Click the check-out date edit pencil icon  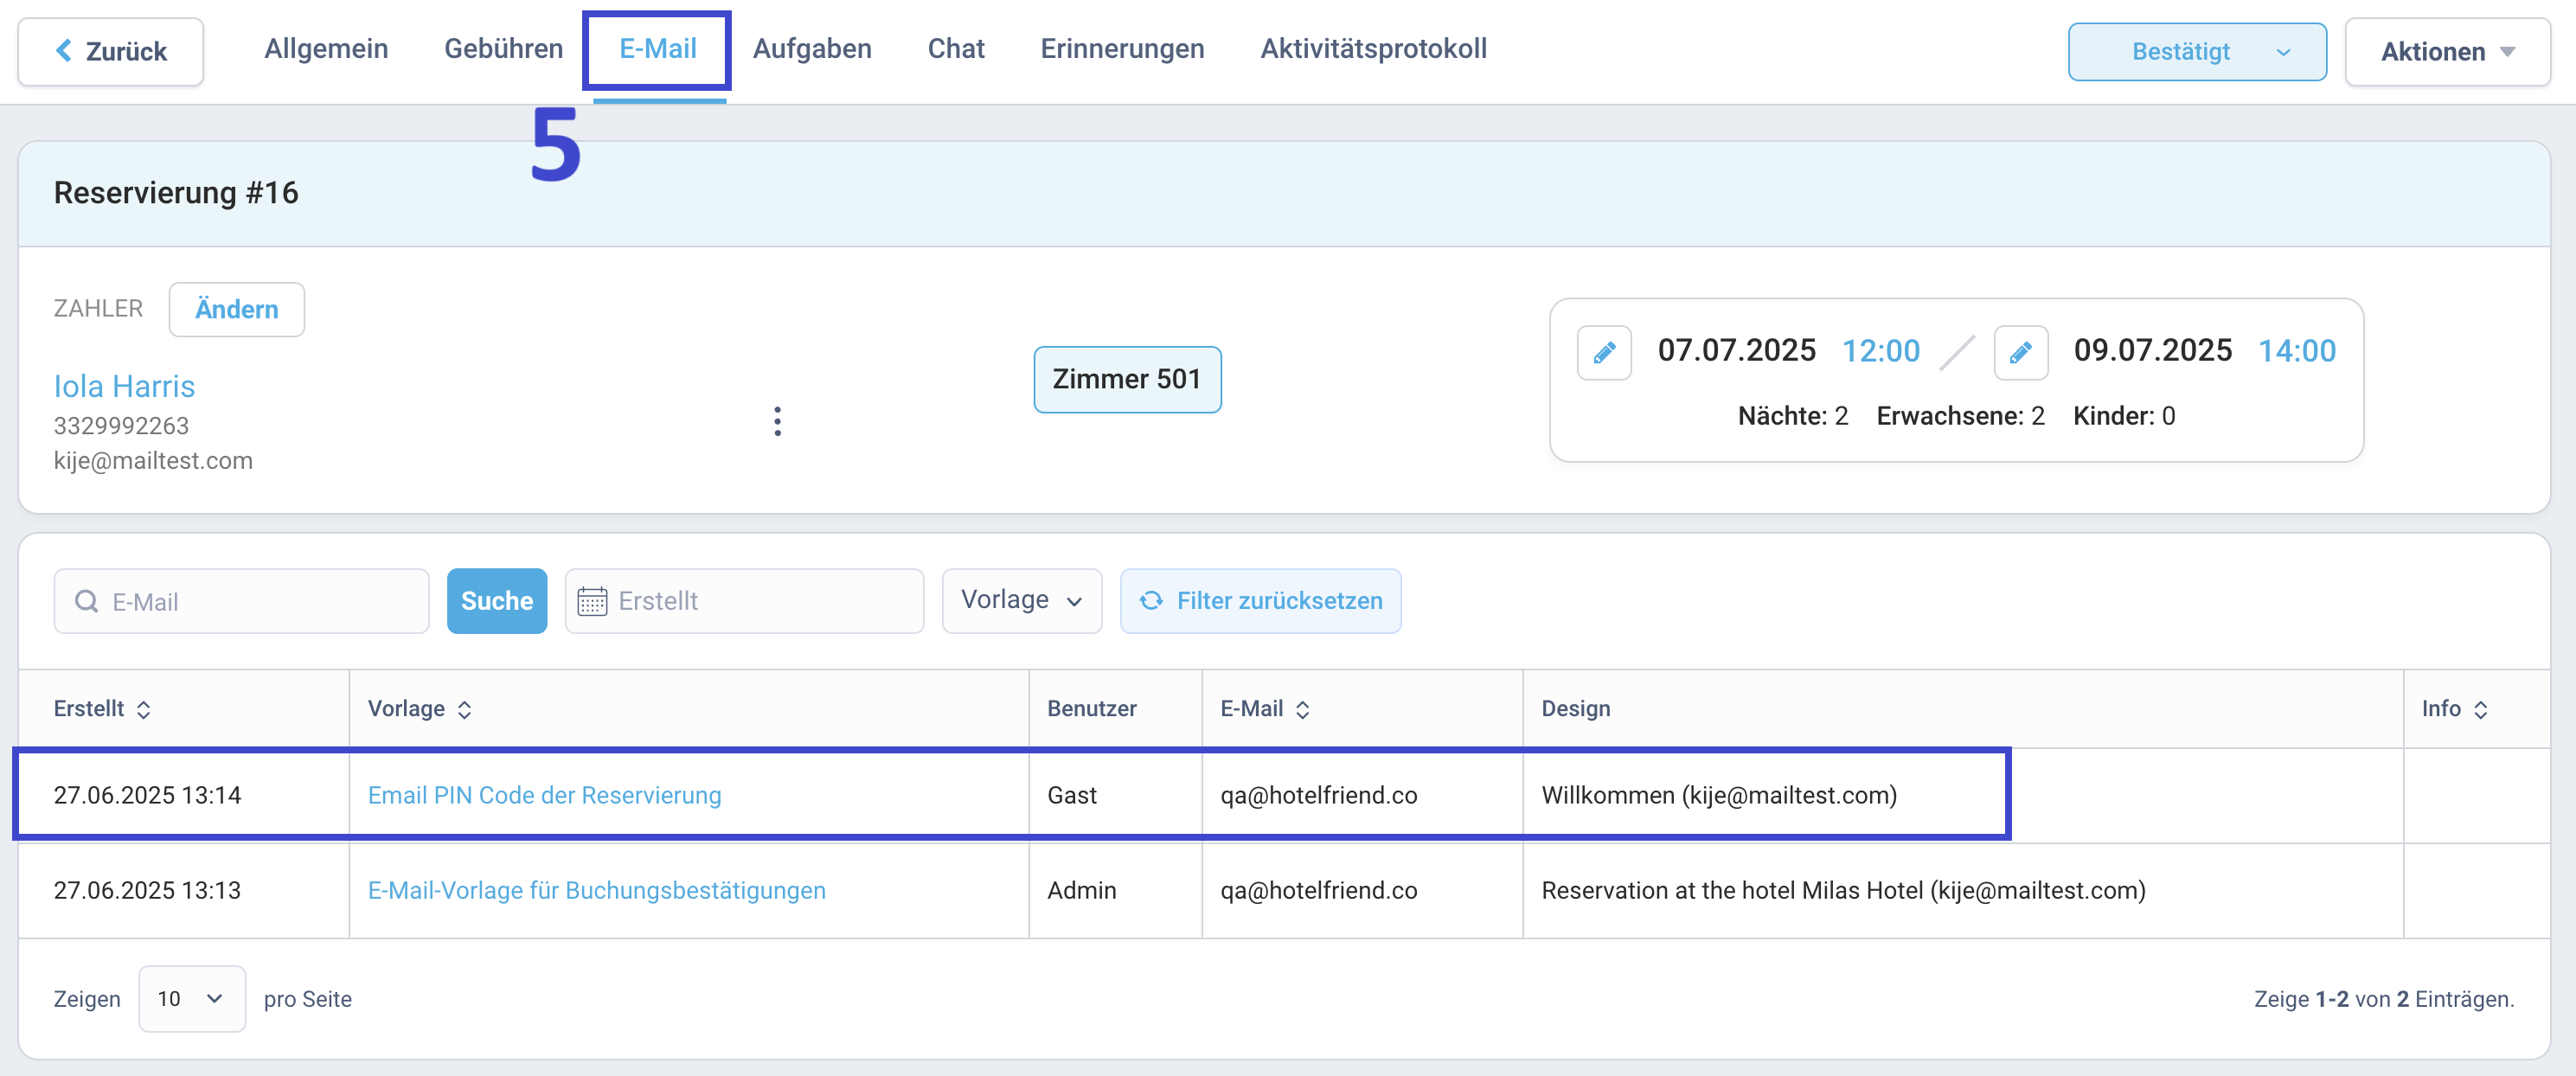2020,352
